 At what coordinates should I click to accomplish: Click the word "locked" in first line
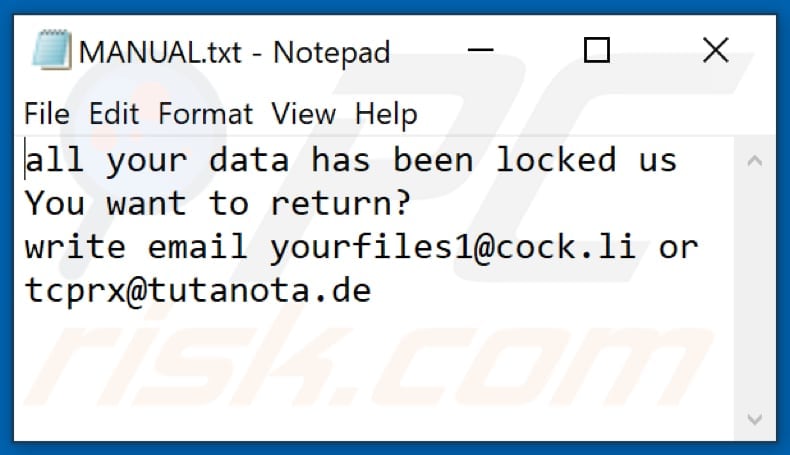(556, 160)
